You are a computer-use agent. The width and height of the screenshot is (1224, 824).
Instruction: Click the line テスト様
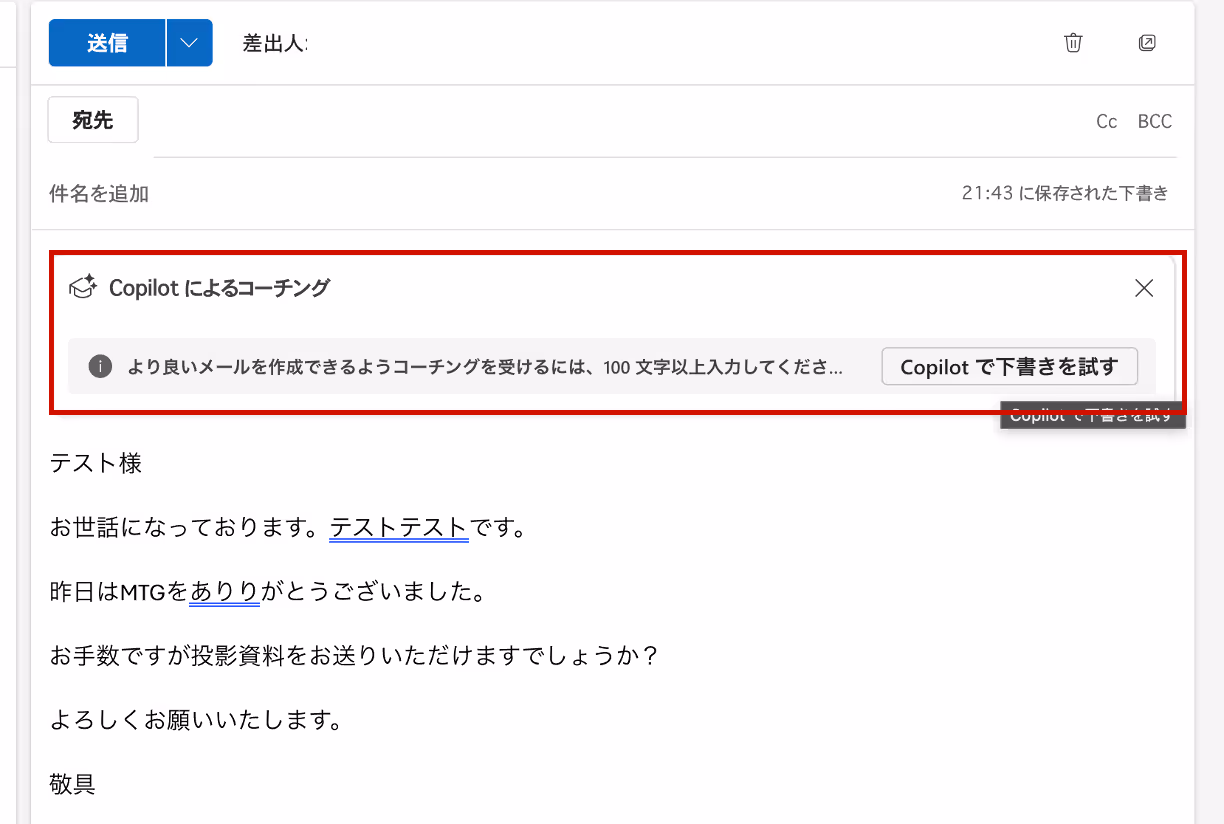click(96, 464)
